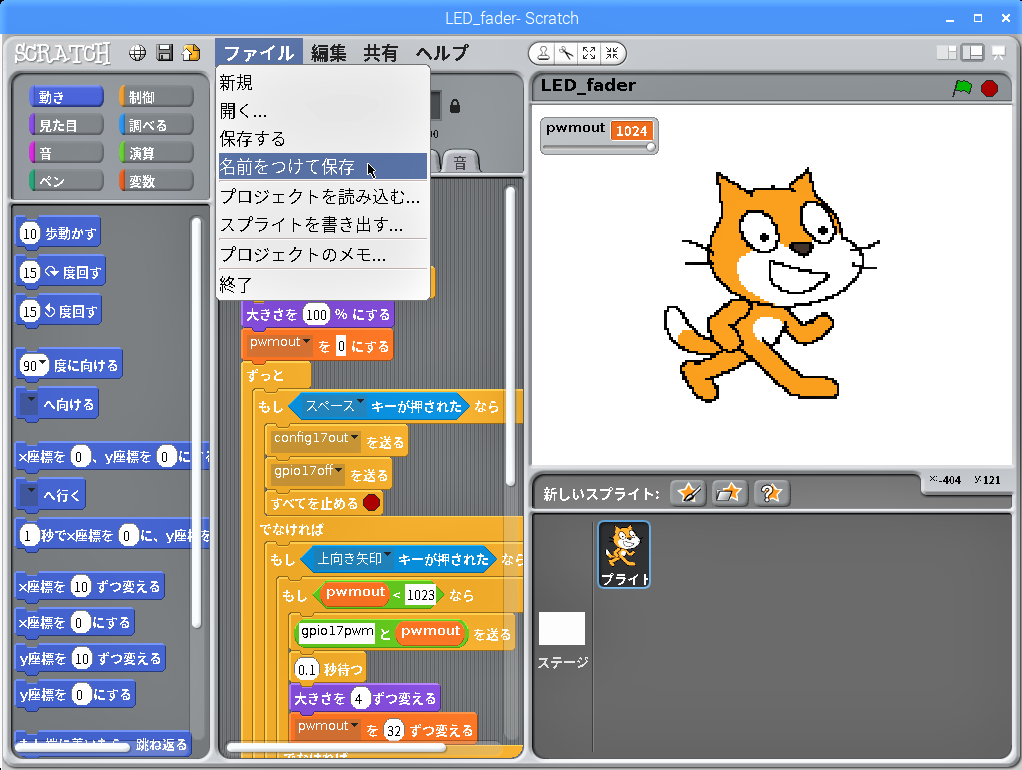This screenshot has width=1022, height=770.
Task: Choose 開く... from the file menu
Action: tap(323, 111)
